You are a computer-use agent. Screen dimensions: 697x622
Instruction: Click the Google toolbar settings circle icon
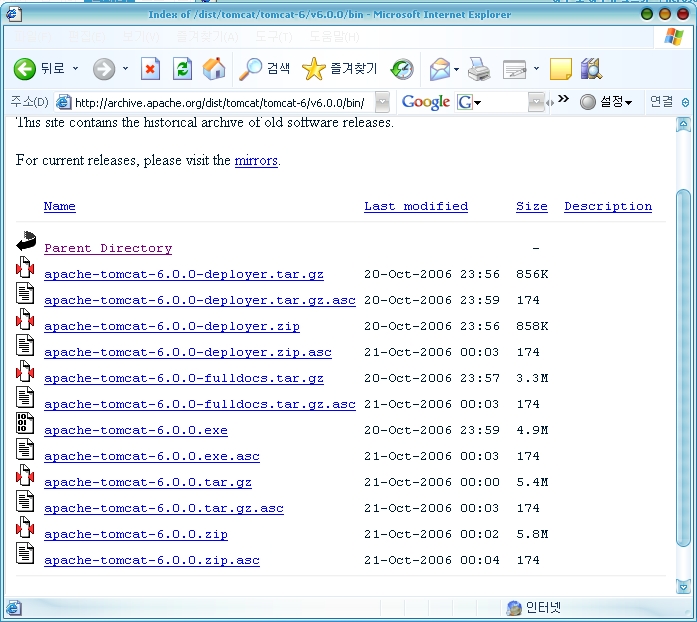588,102
